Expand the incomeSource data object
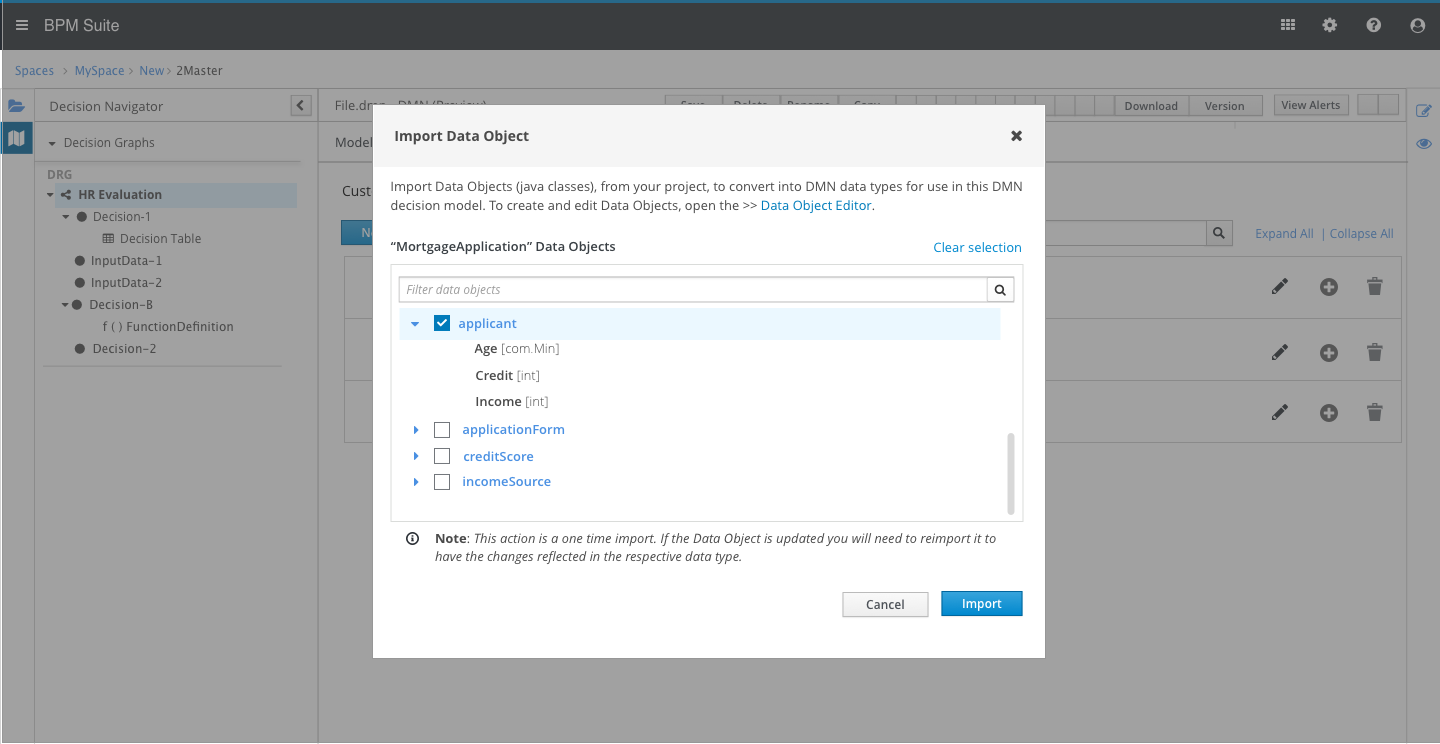Viewport: 1440px width, 744px height. 416,482
